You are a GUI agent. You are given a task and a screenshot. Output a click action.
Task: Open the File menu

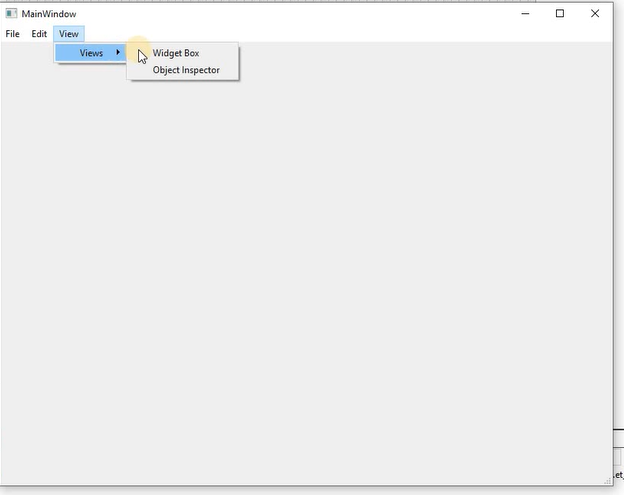pos(12,34)
